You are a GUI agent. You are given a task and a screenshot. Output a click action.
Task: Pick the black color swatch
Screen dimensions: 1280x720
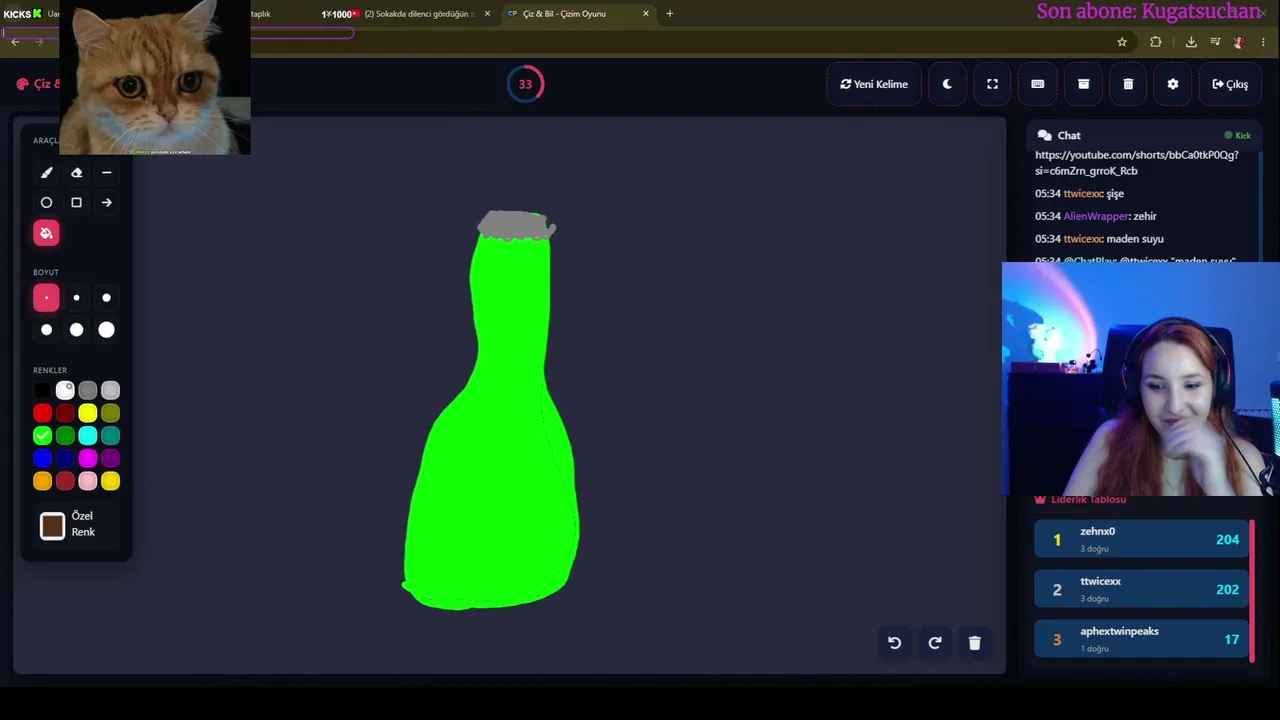click(42, 390)
